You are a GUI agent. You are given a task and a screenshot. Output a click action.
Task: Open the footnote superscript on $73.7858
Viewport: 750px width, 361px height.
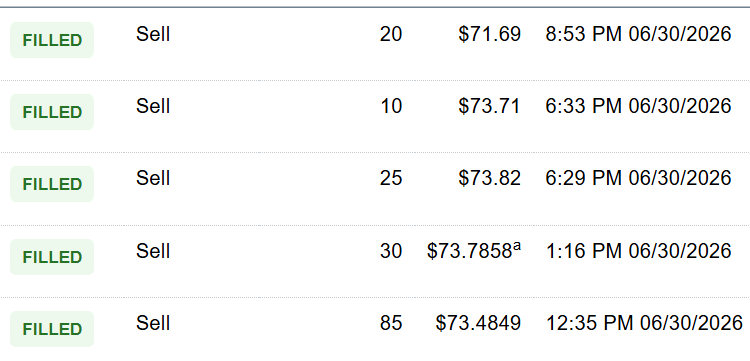[x=517, y=247]
